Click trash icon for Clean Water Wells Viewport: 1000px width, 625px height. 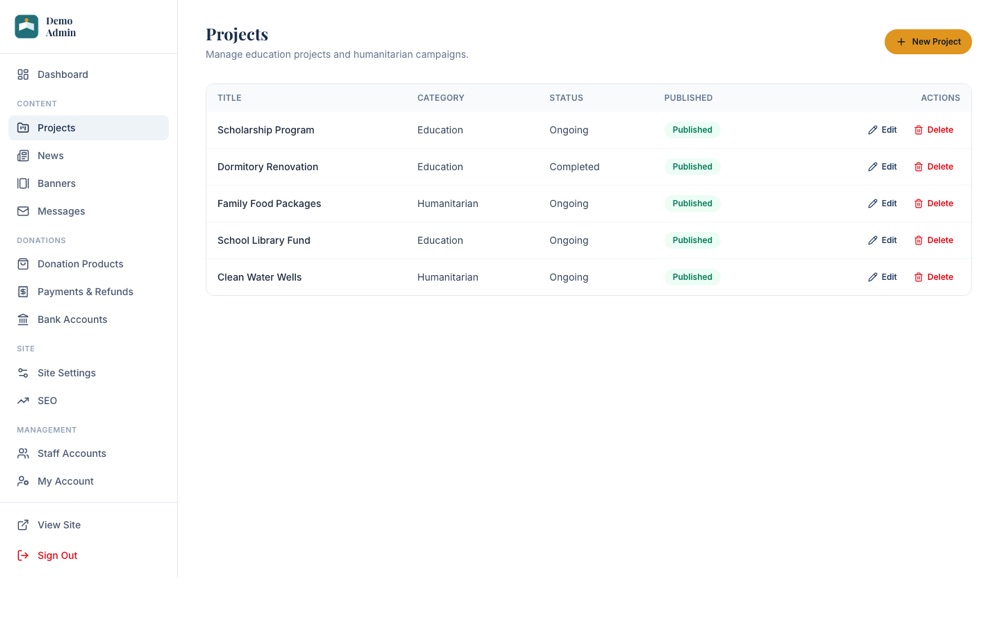(x=918, y=277)
